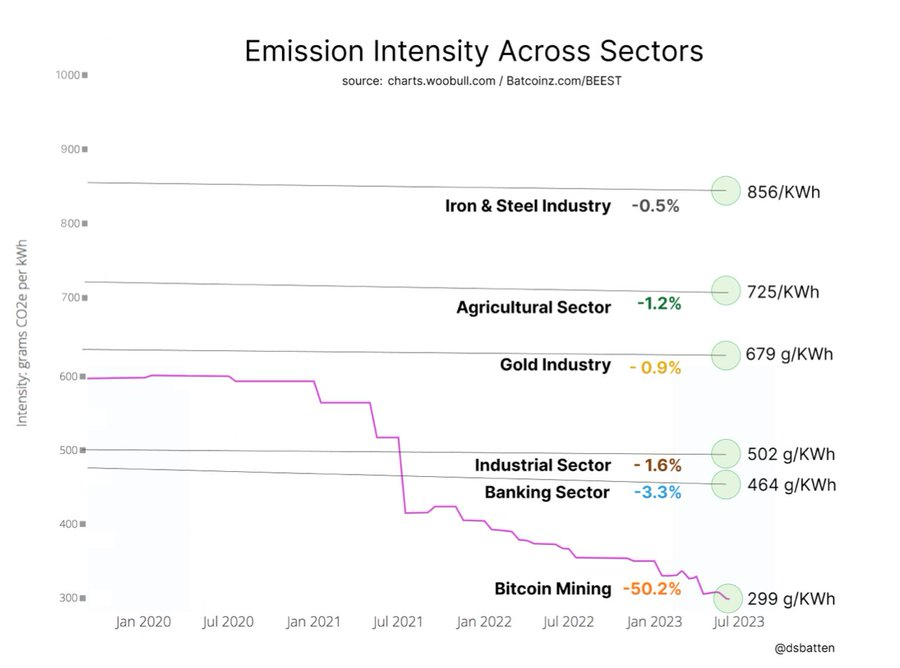Click the green circle marker at 856/KWh
The image size is (900, 668).
pyautogui.click(x=725, y=189)
